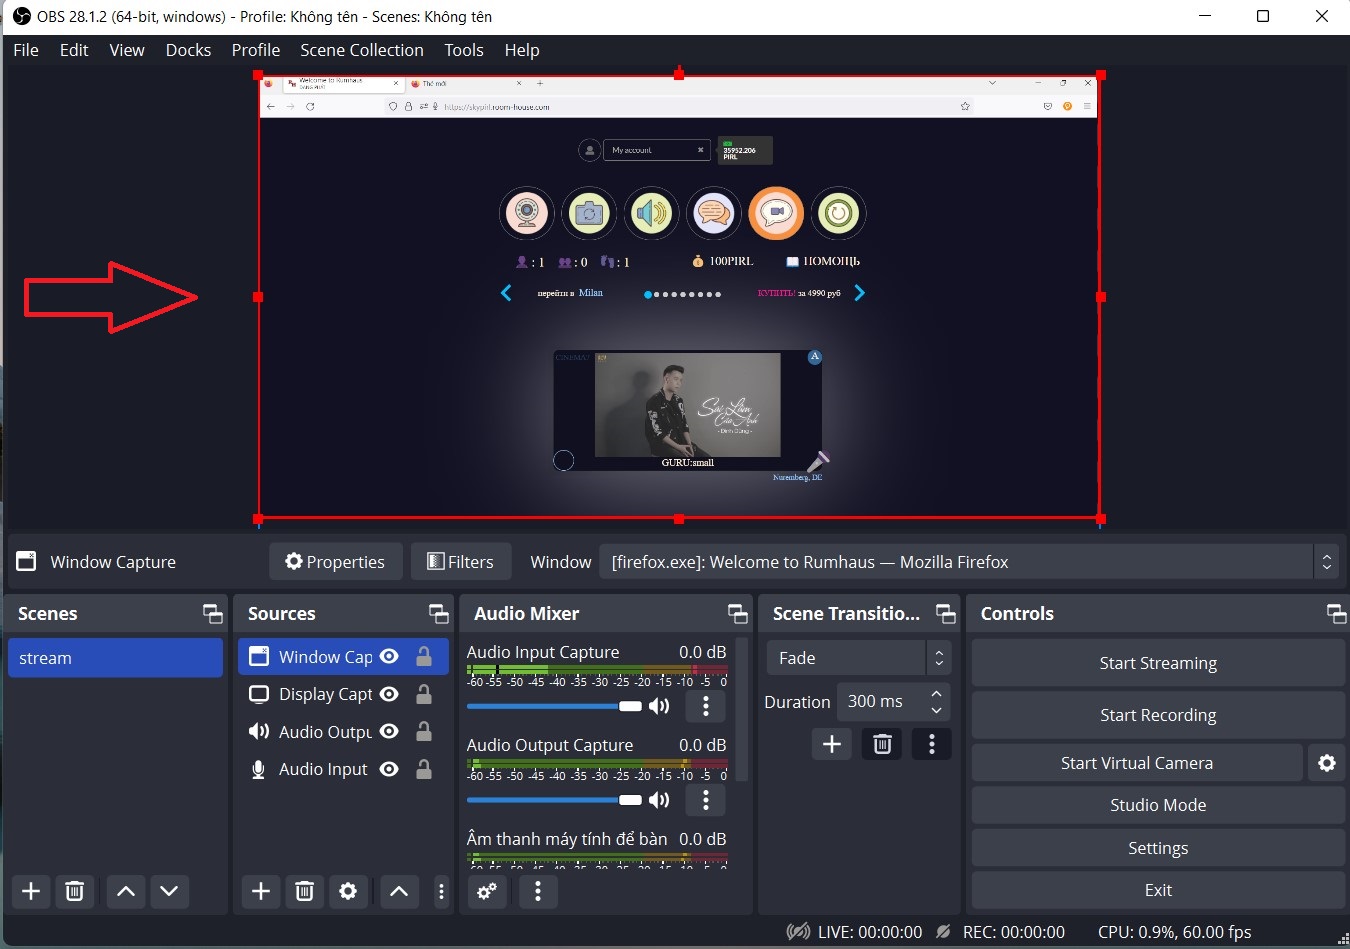1350x949 pixels.
Task: Open Advanced Audio Properties gear icon
Action: [487, 891]
